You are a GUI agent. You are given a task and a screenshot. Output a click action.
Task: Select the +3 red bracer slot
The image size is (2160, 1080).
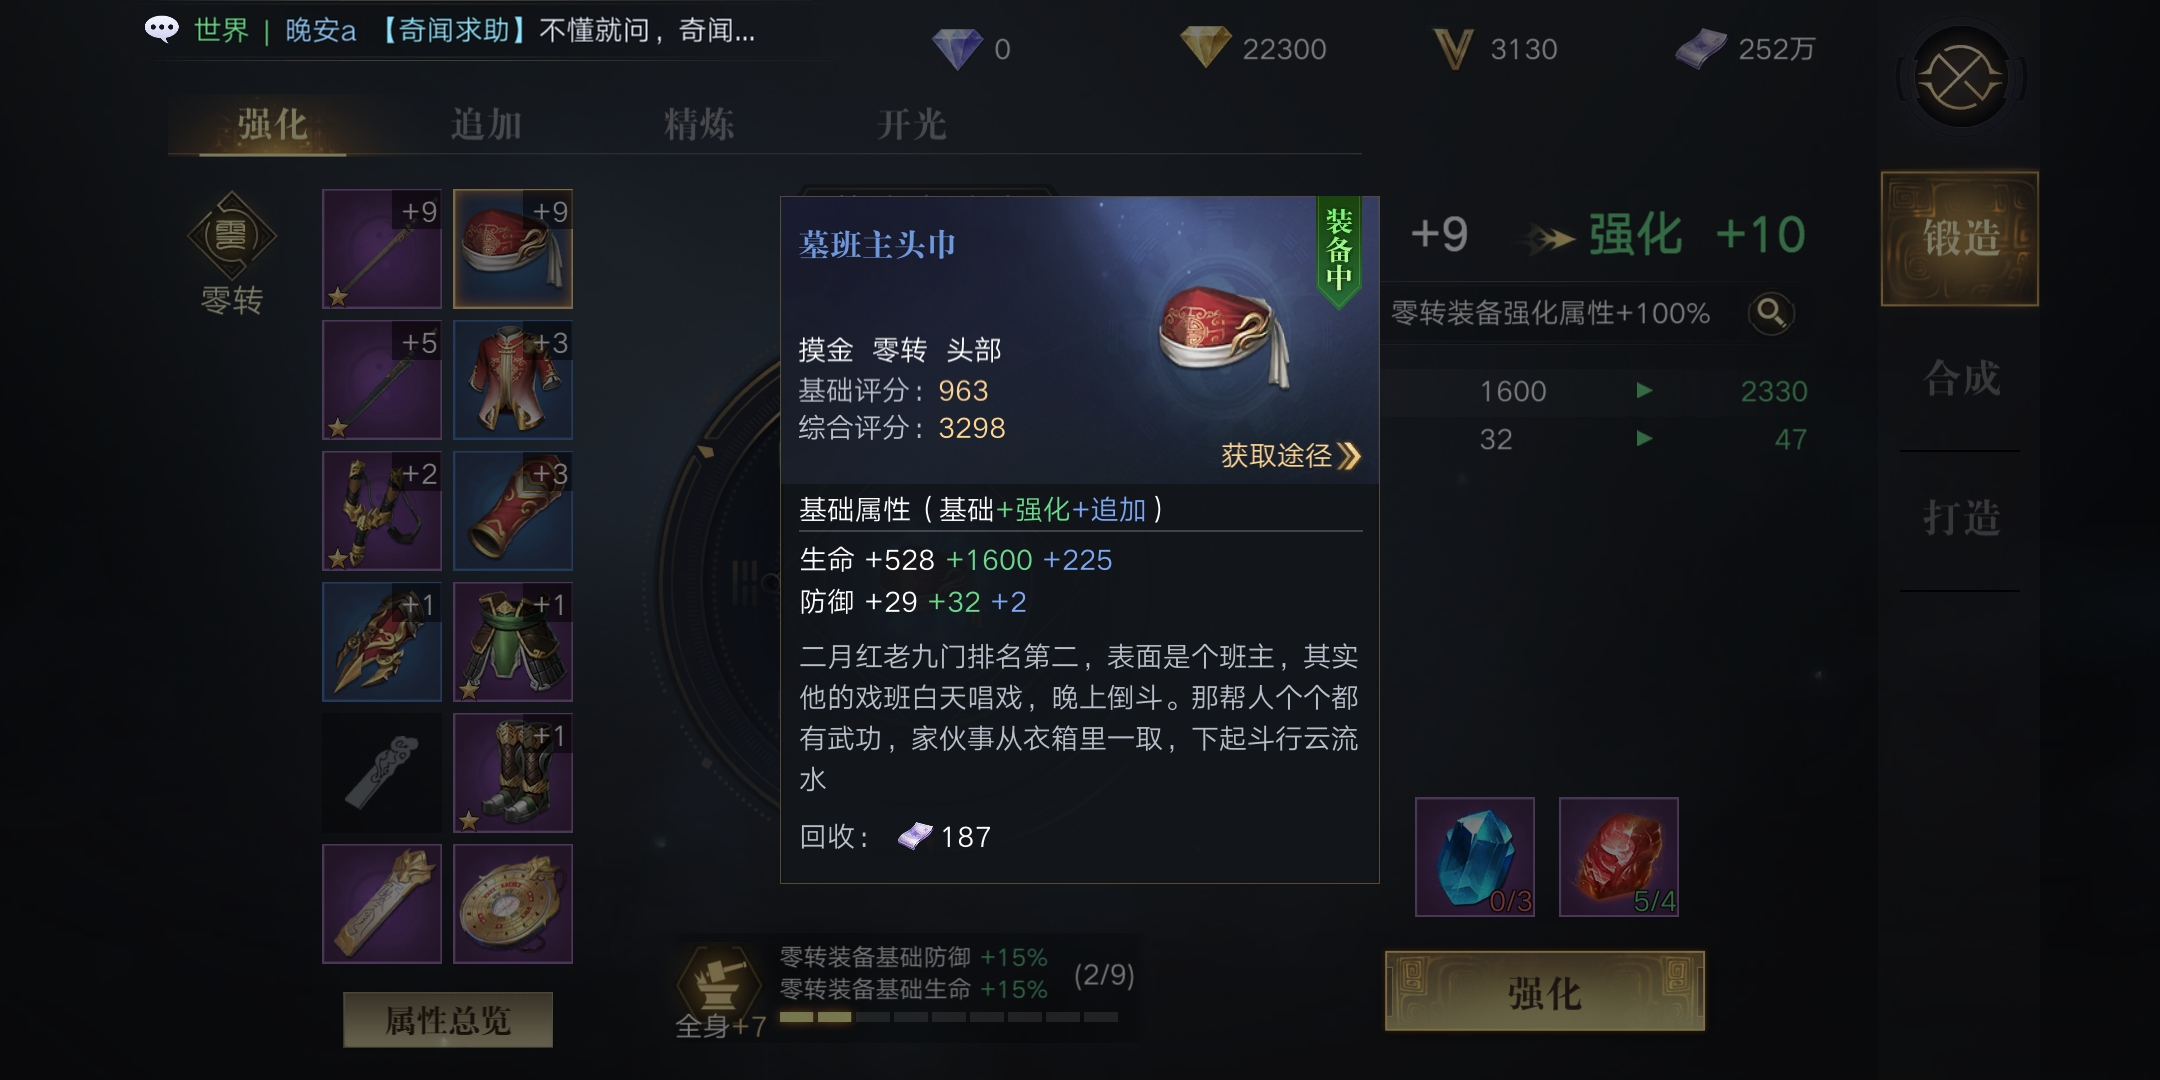click(x=513, y=511)
